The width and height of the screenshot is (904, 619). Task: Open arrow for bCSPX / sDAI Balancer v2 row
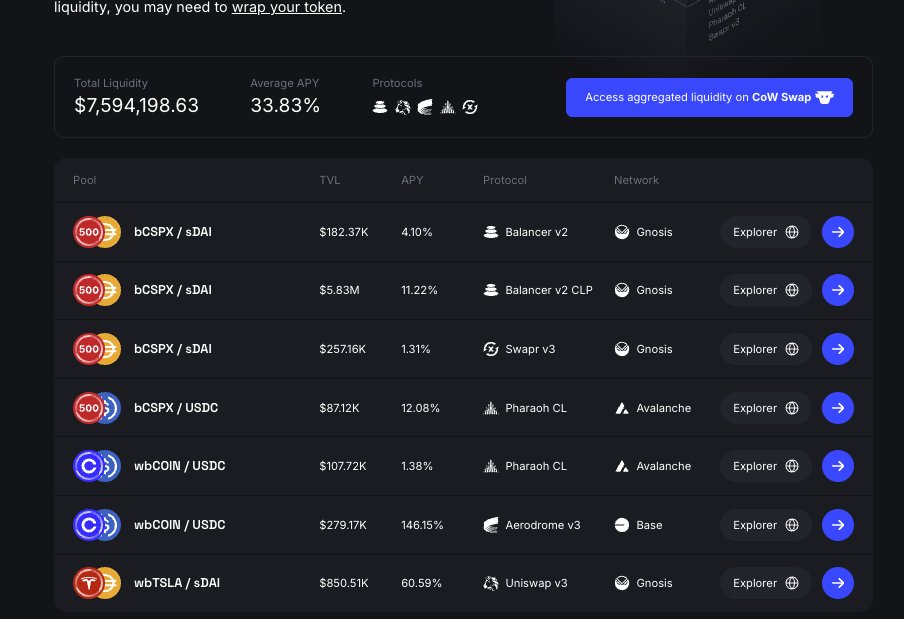point(838,232)
